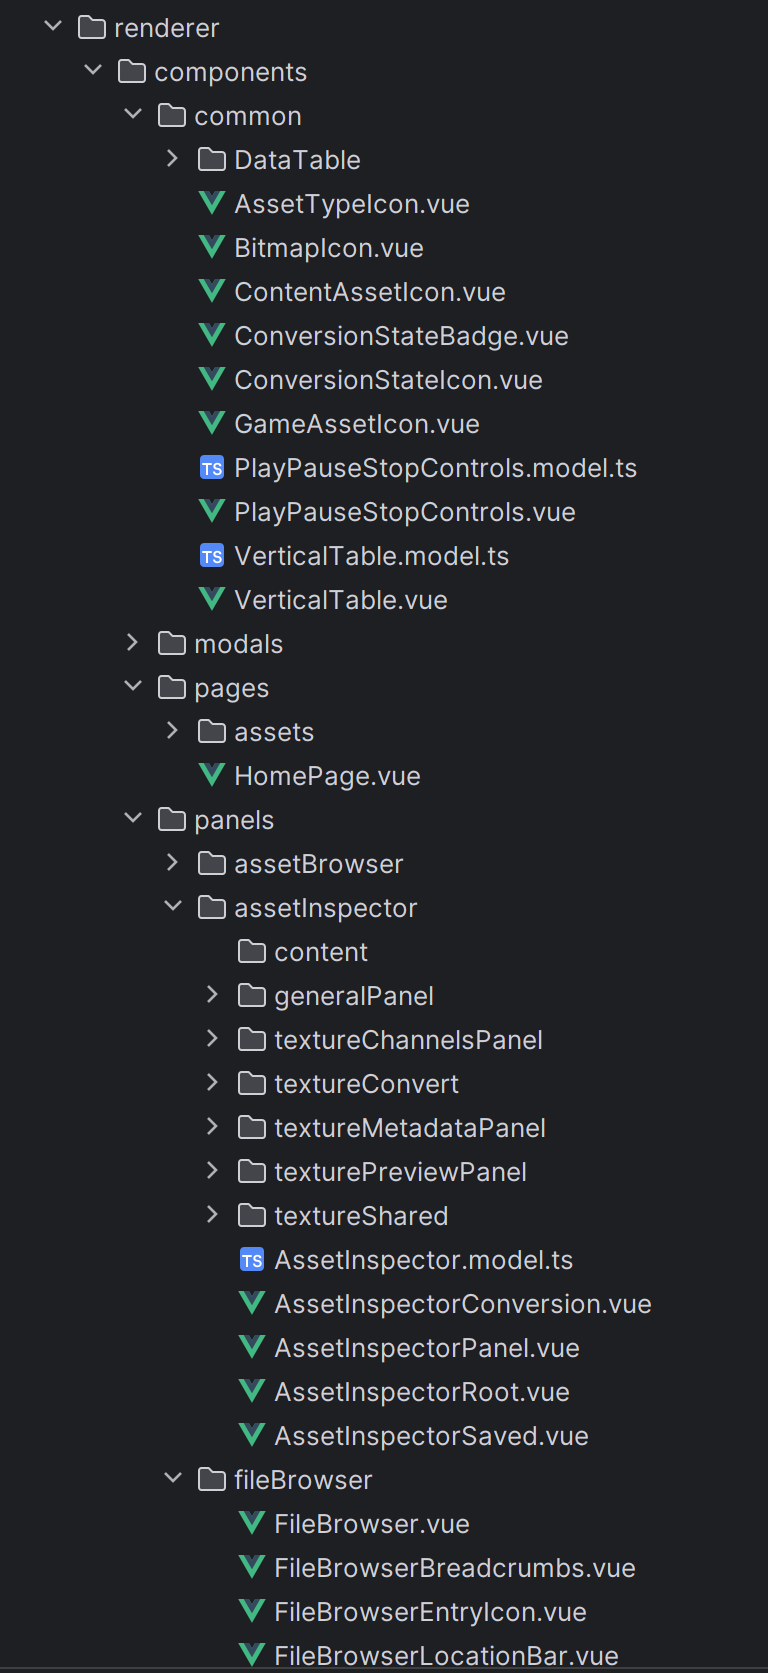Click the Vue icon of ConversionStateBadge.vue

212,335
